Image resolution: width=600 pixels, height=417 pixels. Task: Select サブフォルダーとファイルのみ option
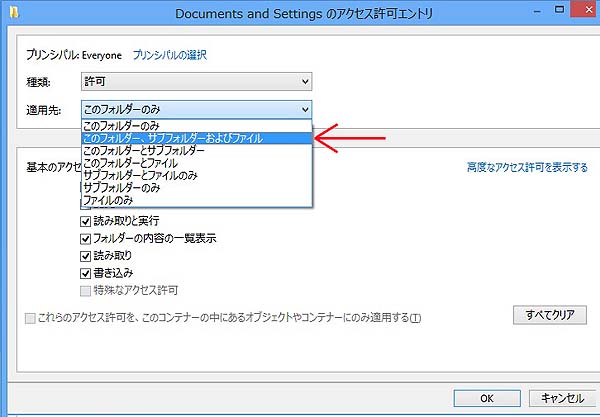point(140,175)
